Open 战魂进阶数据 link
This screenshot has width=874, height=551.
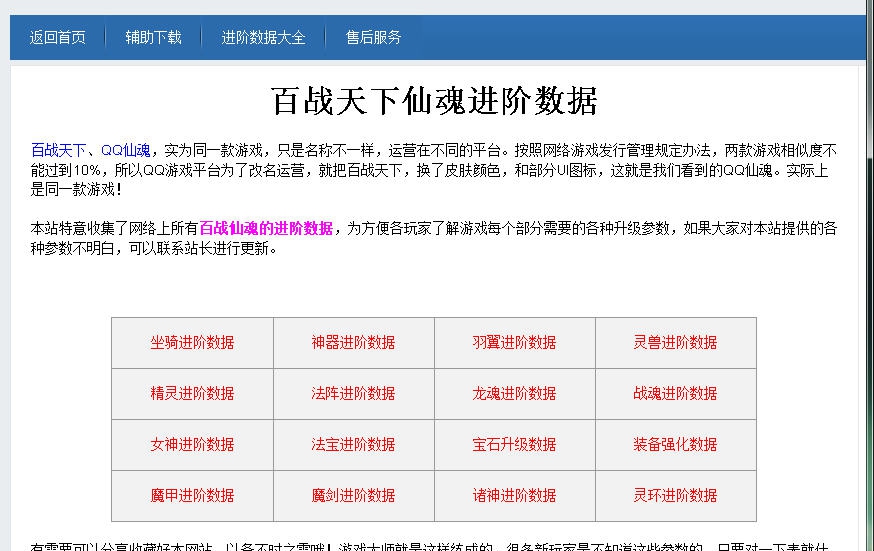coord(675,394)
